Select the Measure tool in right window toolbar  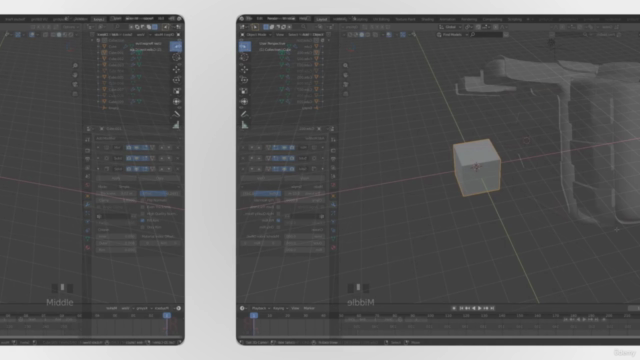pos(244,125)
